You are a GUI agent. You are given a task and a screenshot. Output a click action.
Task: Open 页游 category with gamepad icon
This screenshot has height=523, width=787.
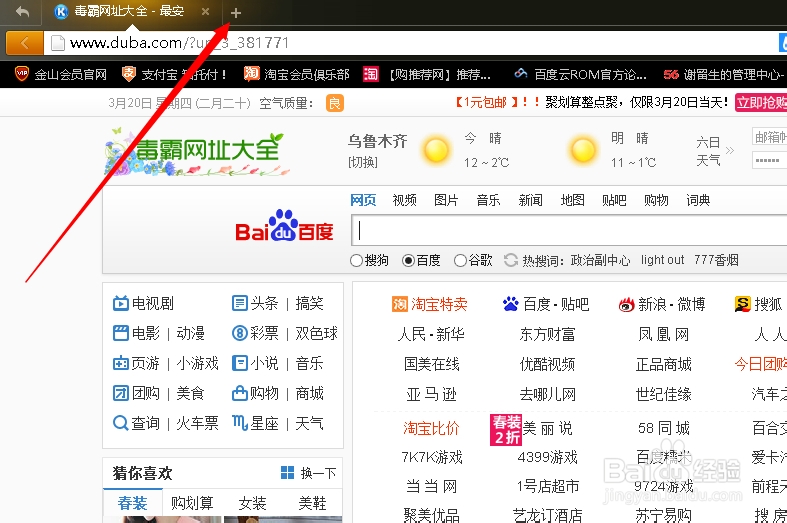(137, 363)
